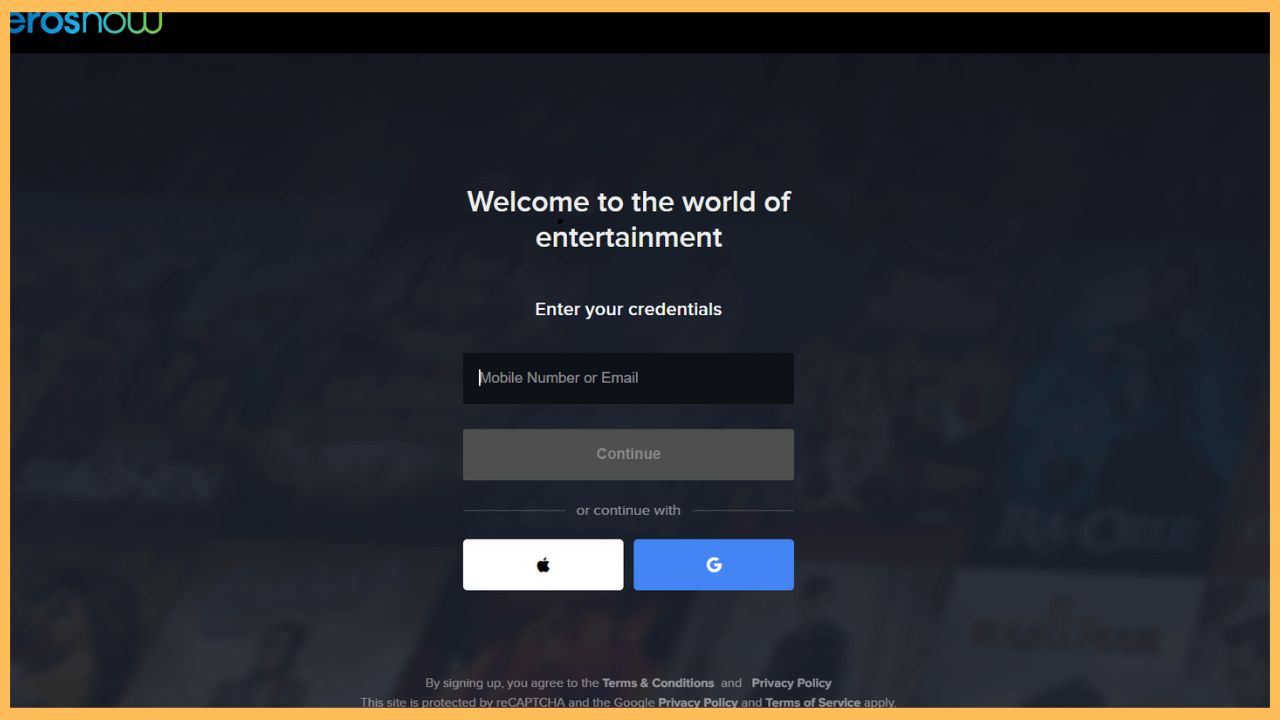The image size is (1280, 720).
Task: Click the welcome headline text
Action: (x=628, y=219)
